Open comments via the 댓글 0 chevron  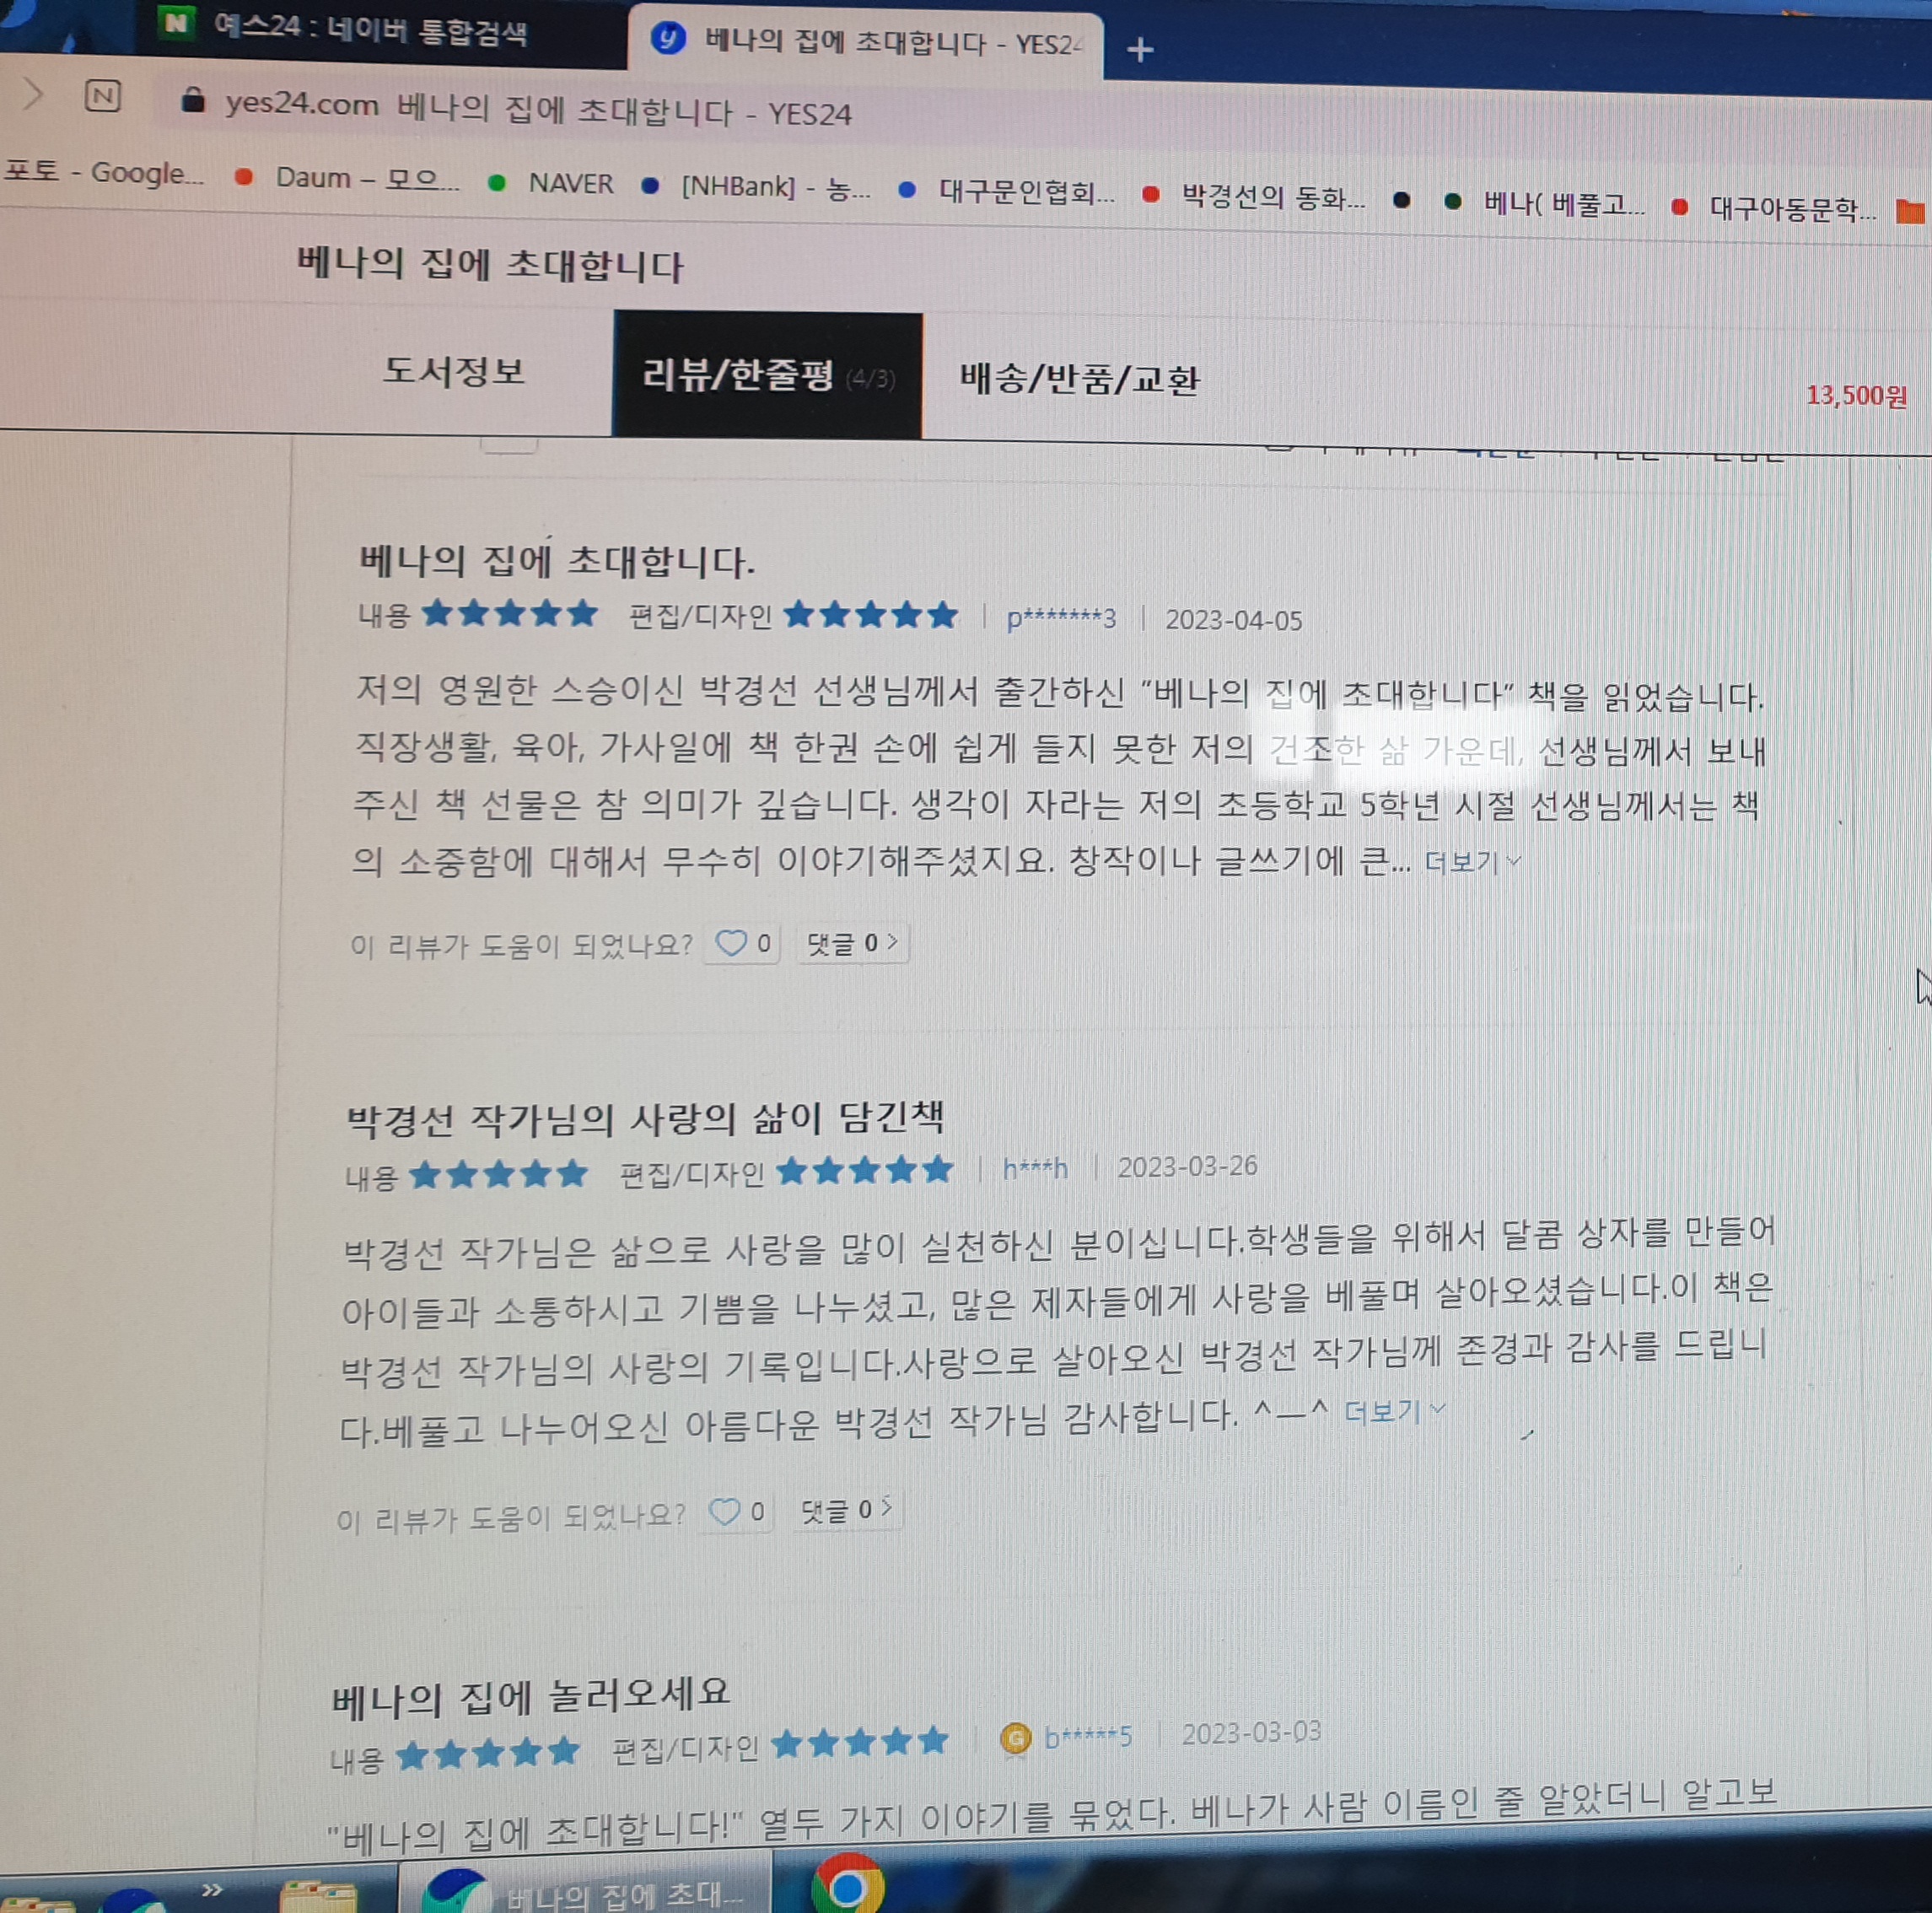[892, 941]
